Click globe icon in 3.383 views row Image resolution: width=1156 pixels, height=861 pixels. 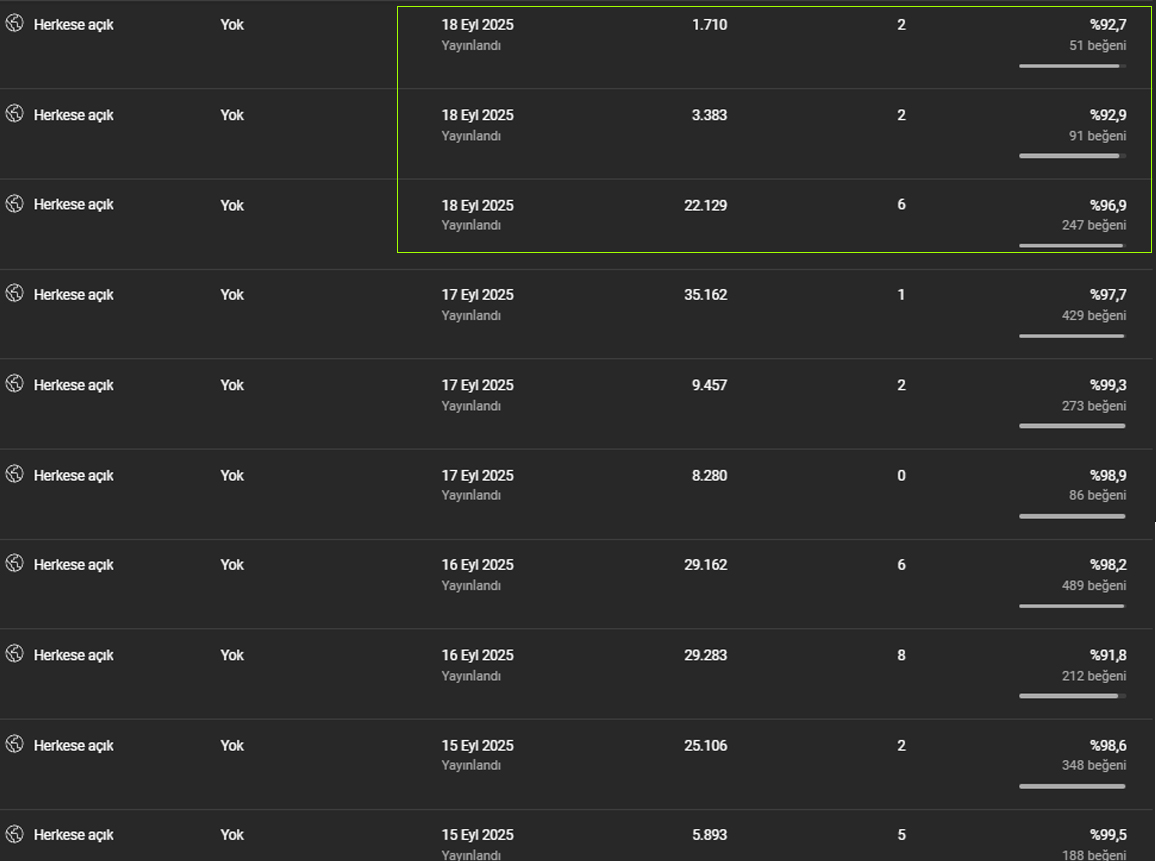15,114
